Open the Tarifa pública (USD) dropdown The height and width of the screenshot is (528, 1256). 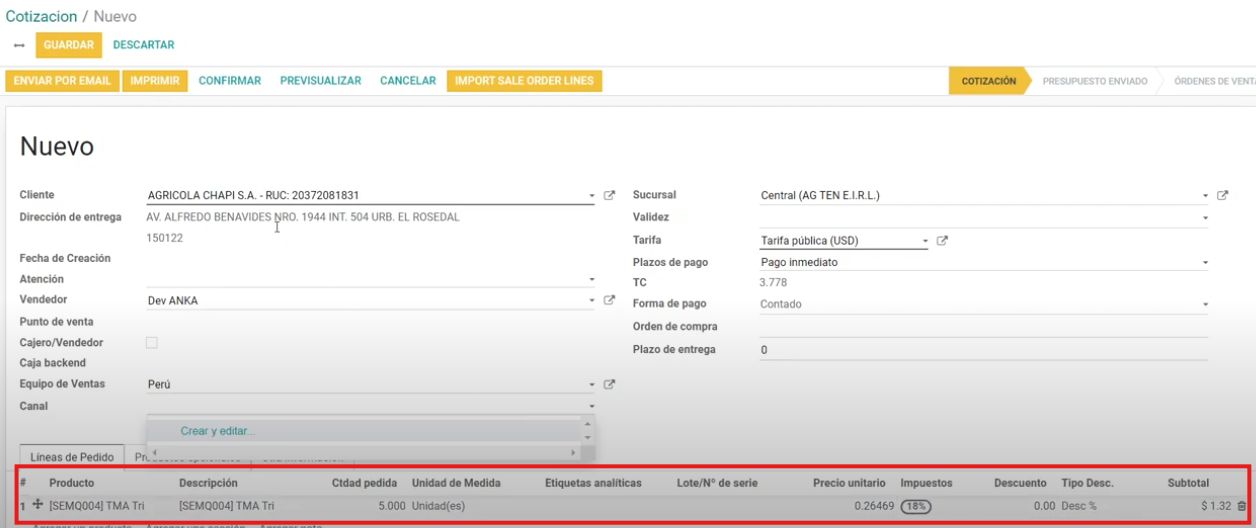click(x=925, y=241)
